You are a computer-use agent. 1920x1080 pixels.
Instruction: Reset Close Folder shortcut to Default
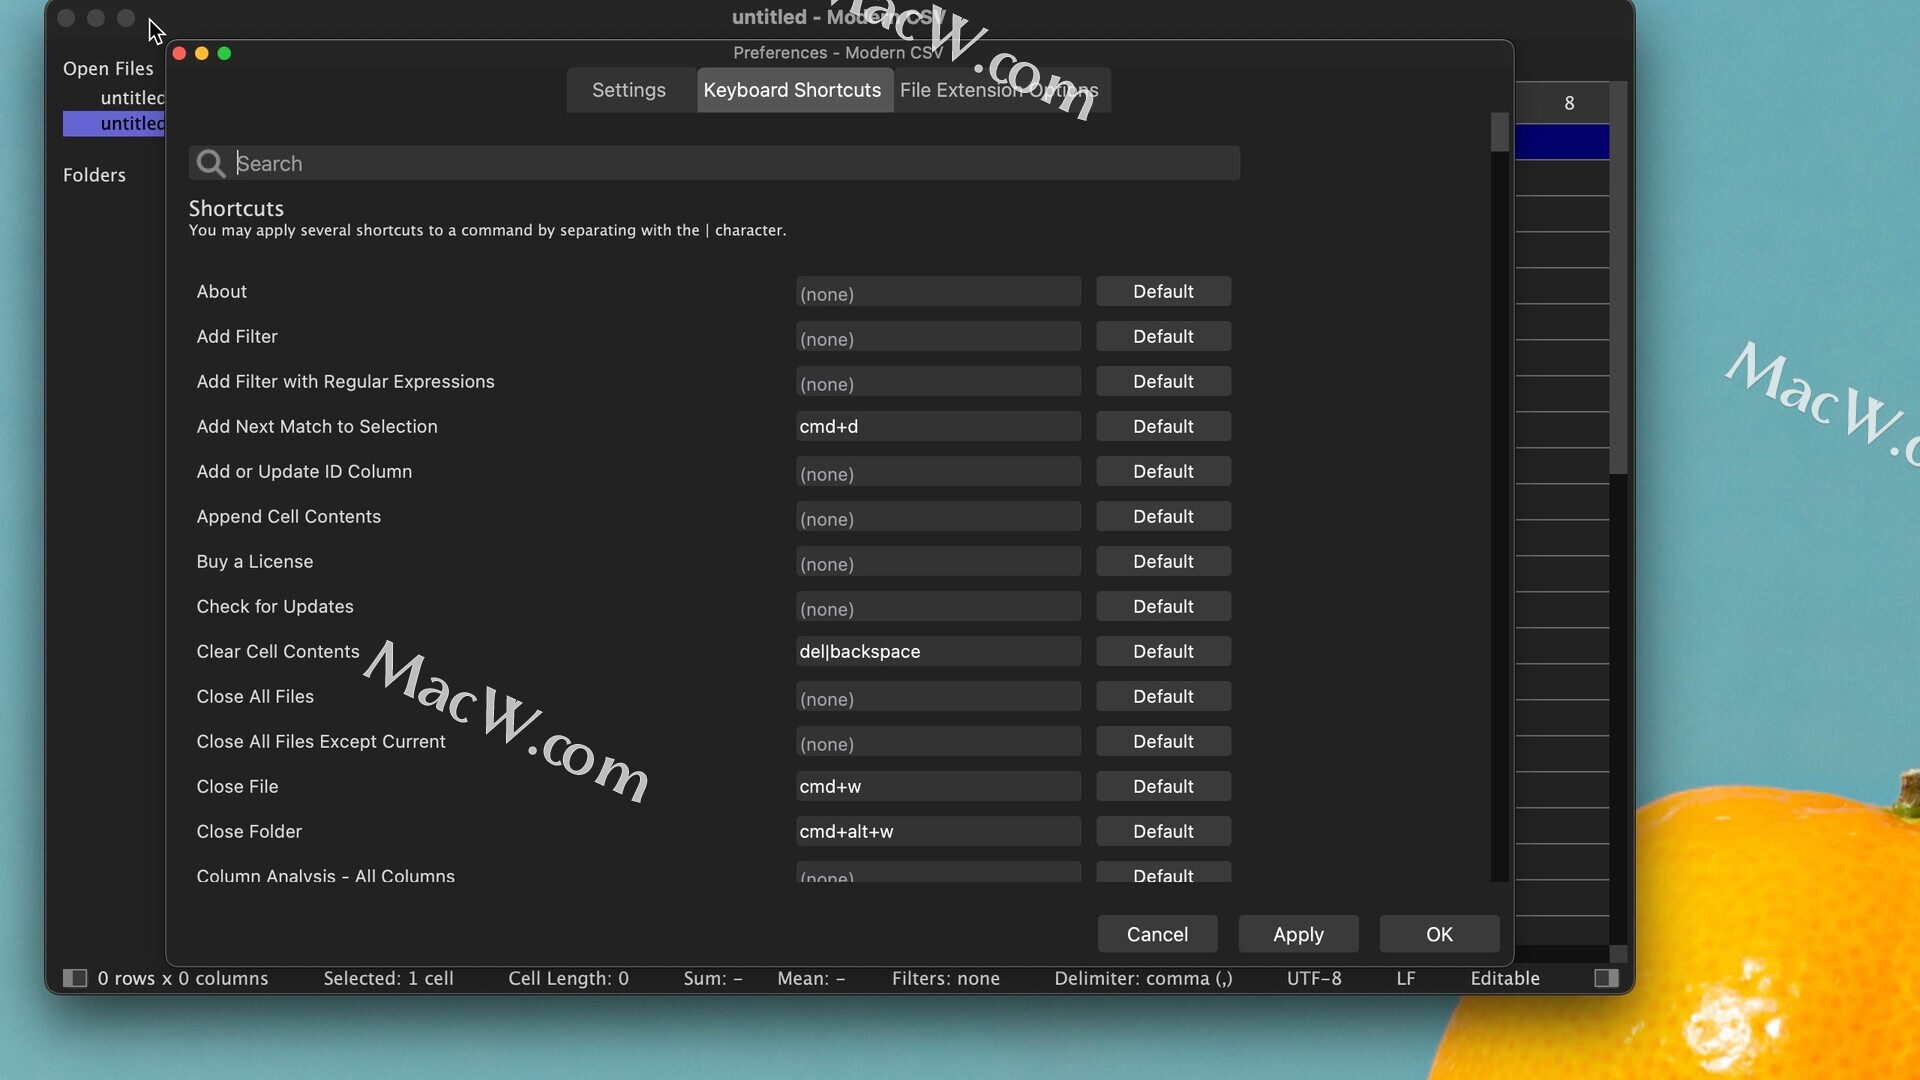pos(1163,832)
